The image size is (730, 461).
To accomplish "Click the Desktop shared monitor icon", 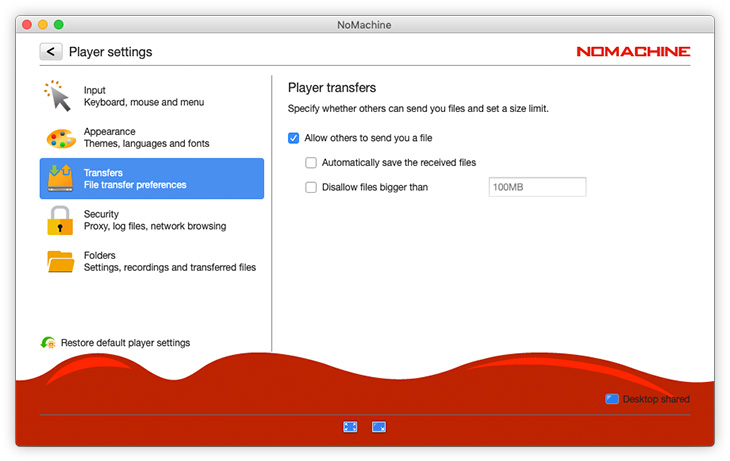I will pyautogui.click(x=612, y=399).
